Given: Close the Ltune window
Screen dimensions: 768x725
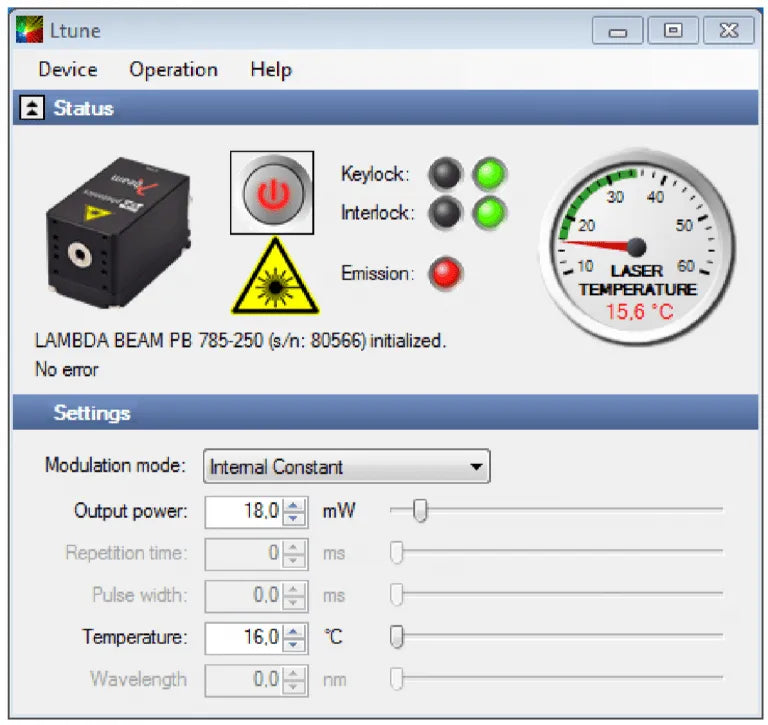Looking at the screenshot, I should 729,31.
